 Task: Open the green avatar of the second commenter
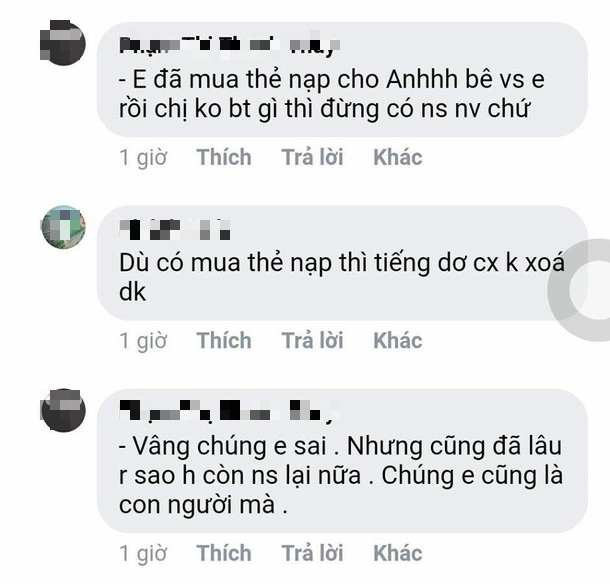tap(63, 227)
